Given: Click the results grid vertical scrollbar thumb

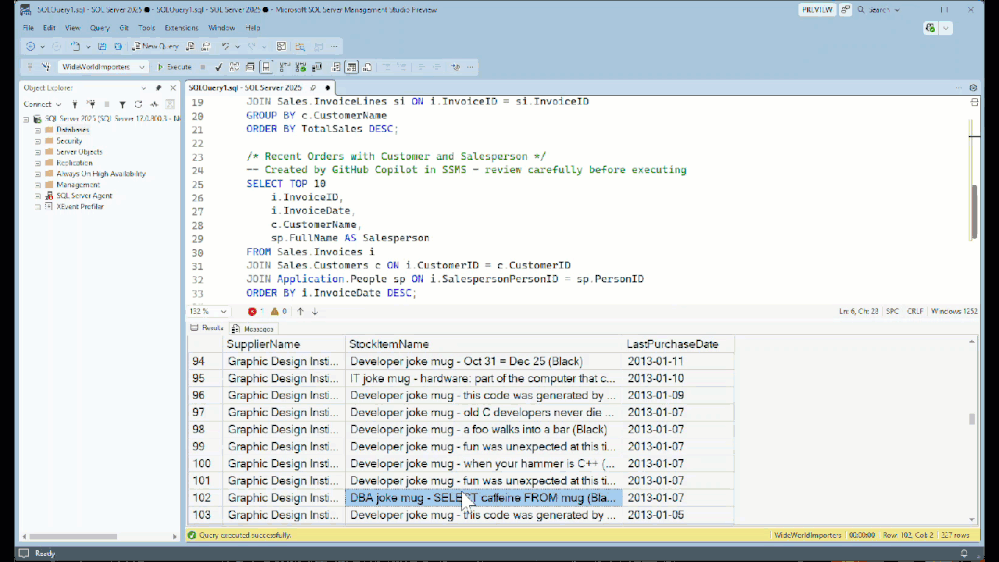Looking at the screenshot, I should (x=971, y=419).
